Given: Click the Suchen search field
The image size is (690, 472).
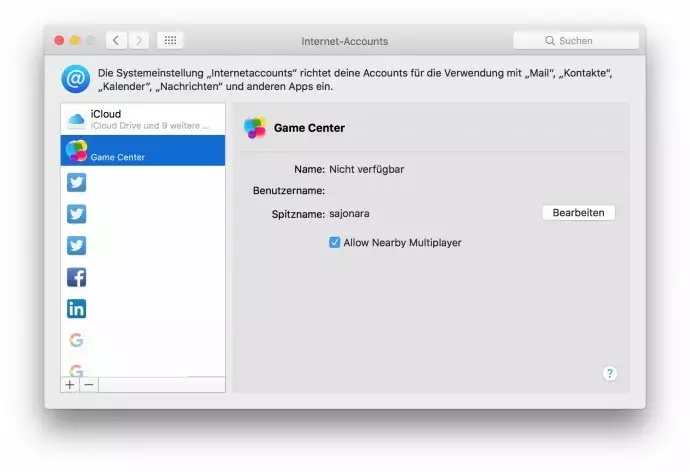Looking at the screenshot, I should [576, 41].
